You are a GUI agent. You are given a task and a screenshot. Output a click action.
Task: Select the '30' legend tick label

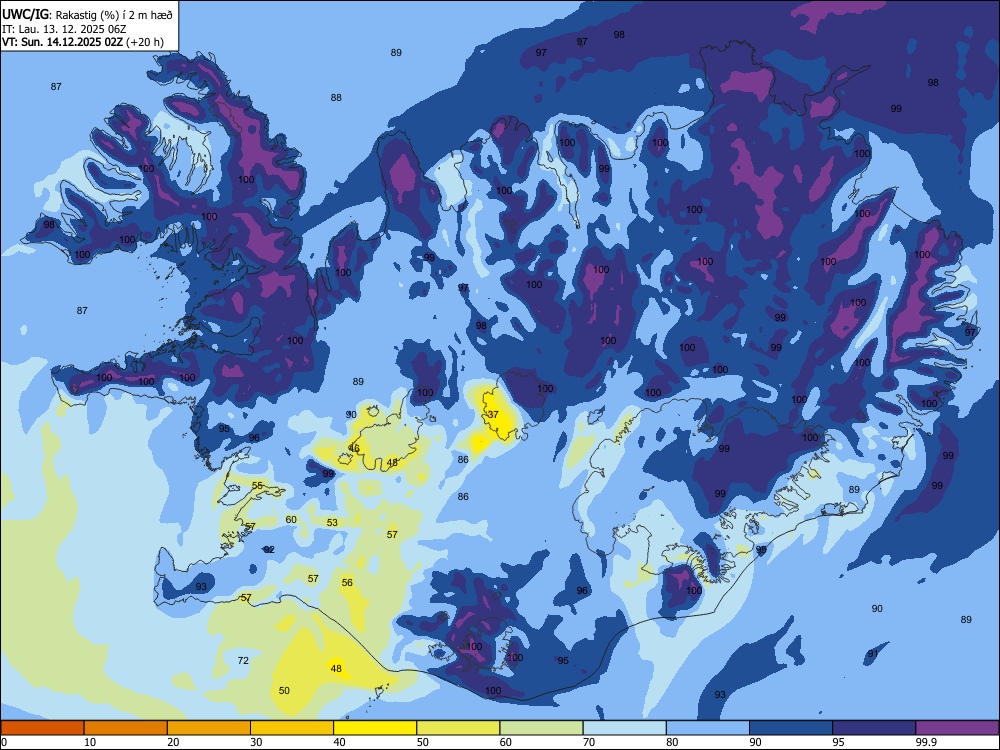point(256,742)
